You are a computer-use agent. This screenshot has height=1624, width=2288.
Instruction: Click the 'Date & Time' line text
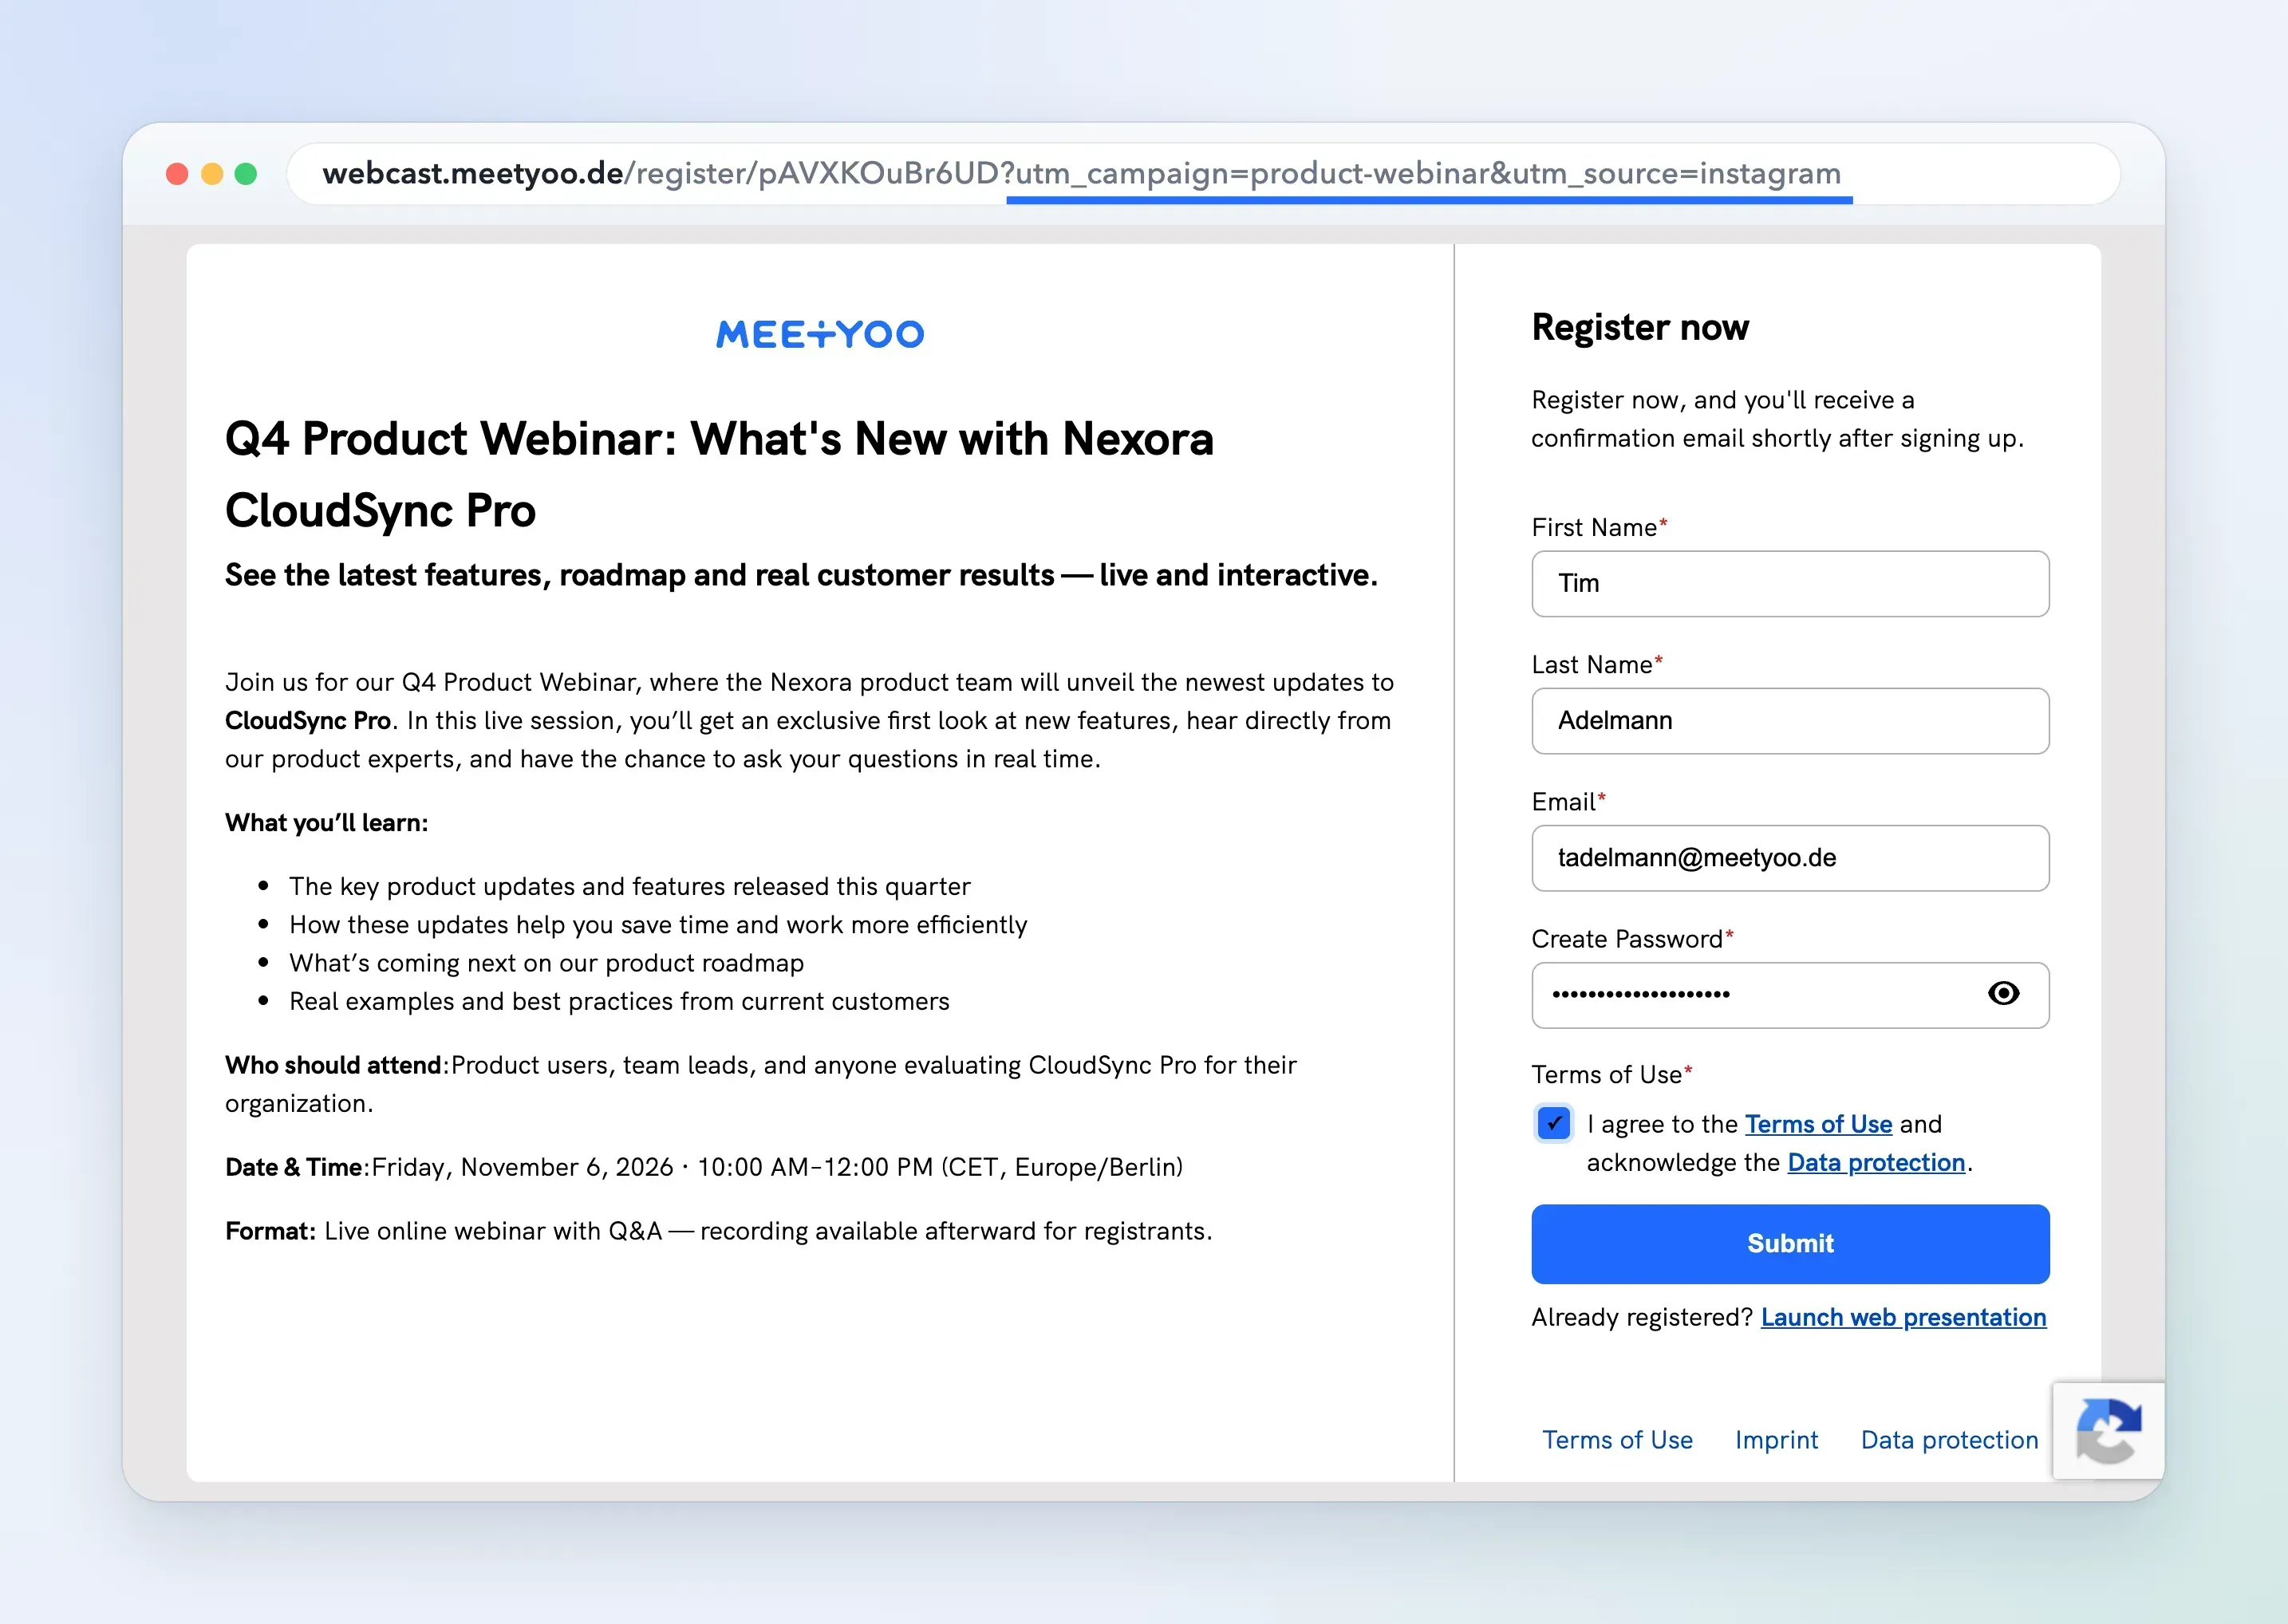704,1167
